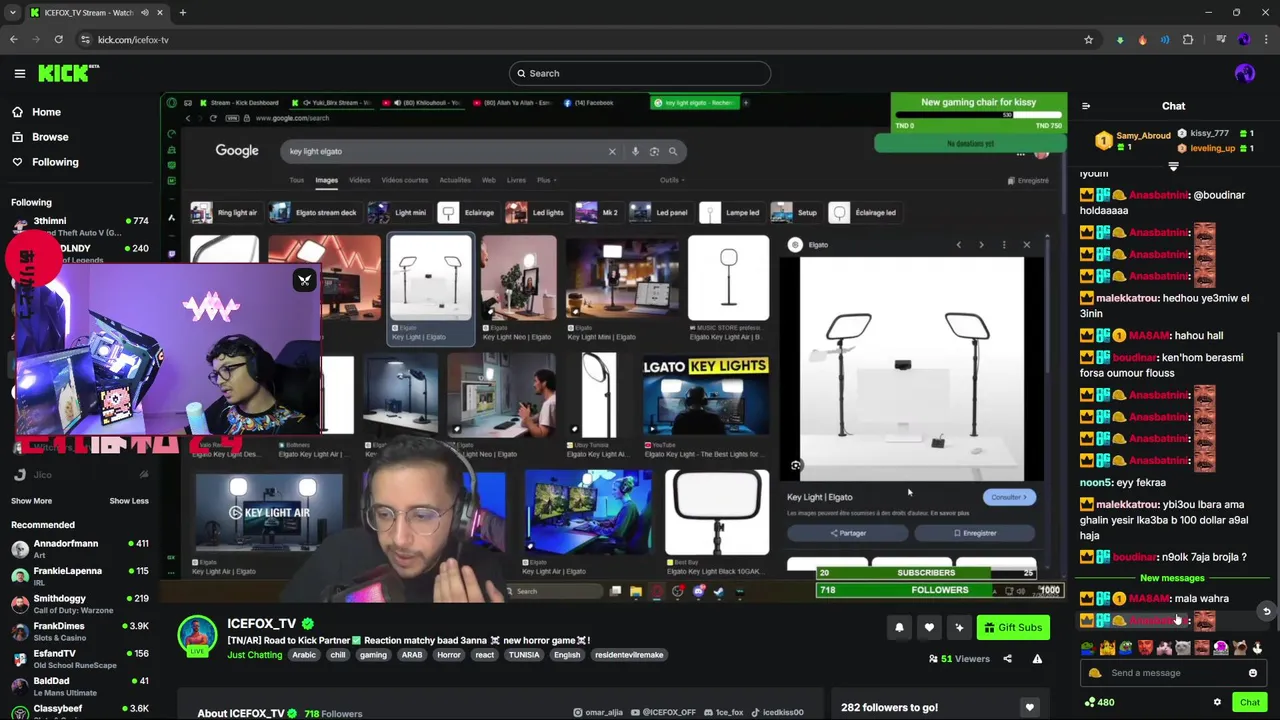The height and width of the screenshot is (720, 1280).
Task: Click the Kick search field
Action: point(640,73)
